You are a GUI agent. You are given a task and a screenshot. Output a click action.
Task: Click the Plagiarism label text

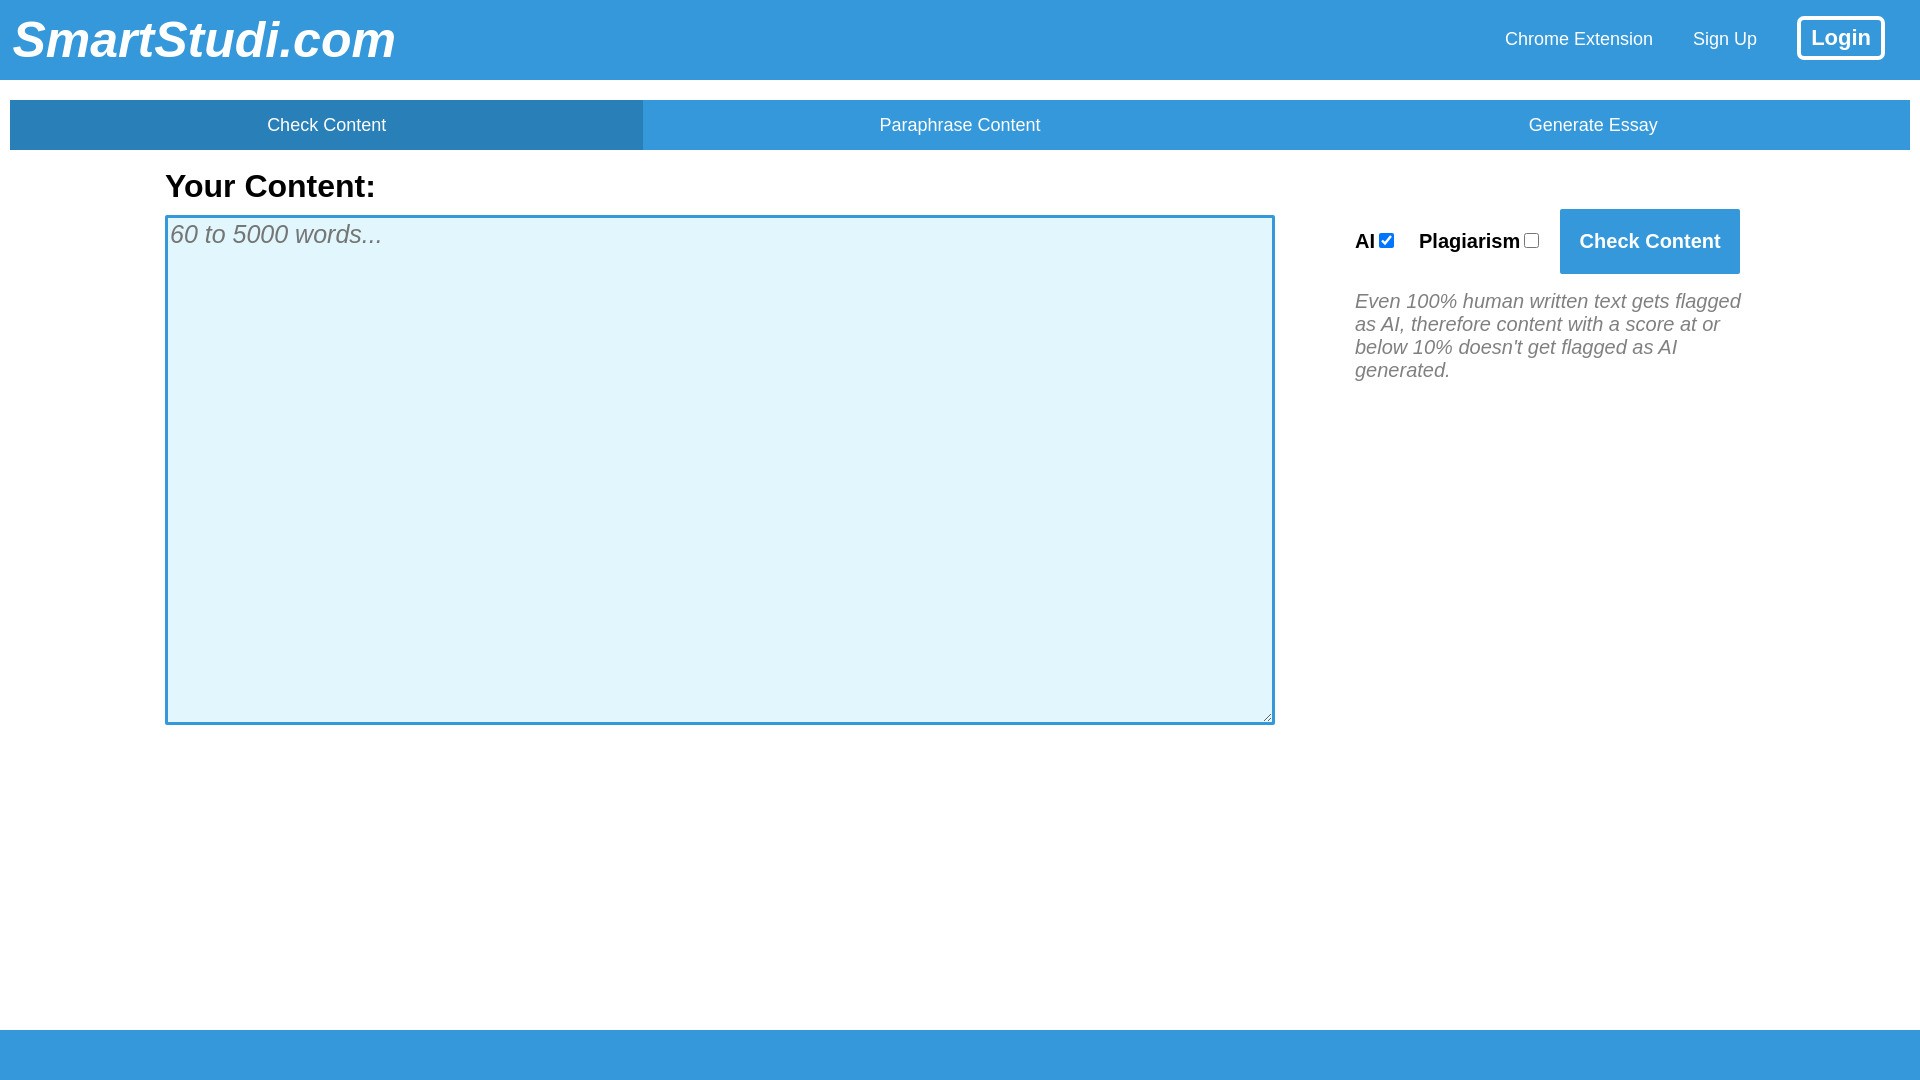tap(1467, 241)
